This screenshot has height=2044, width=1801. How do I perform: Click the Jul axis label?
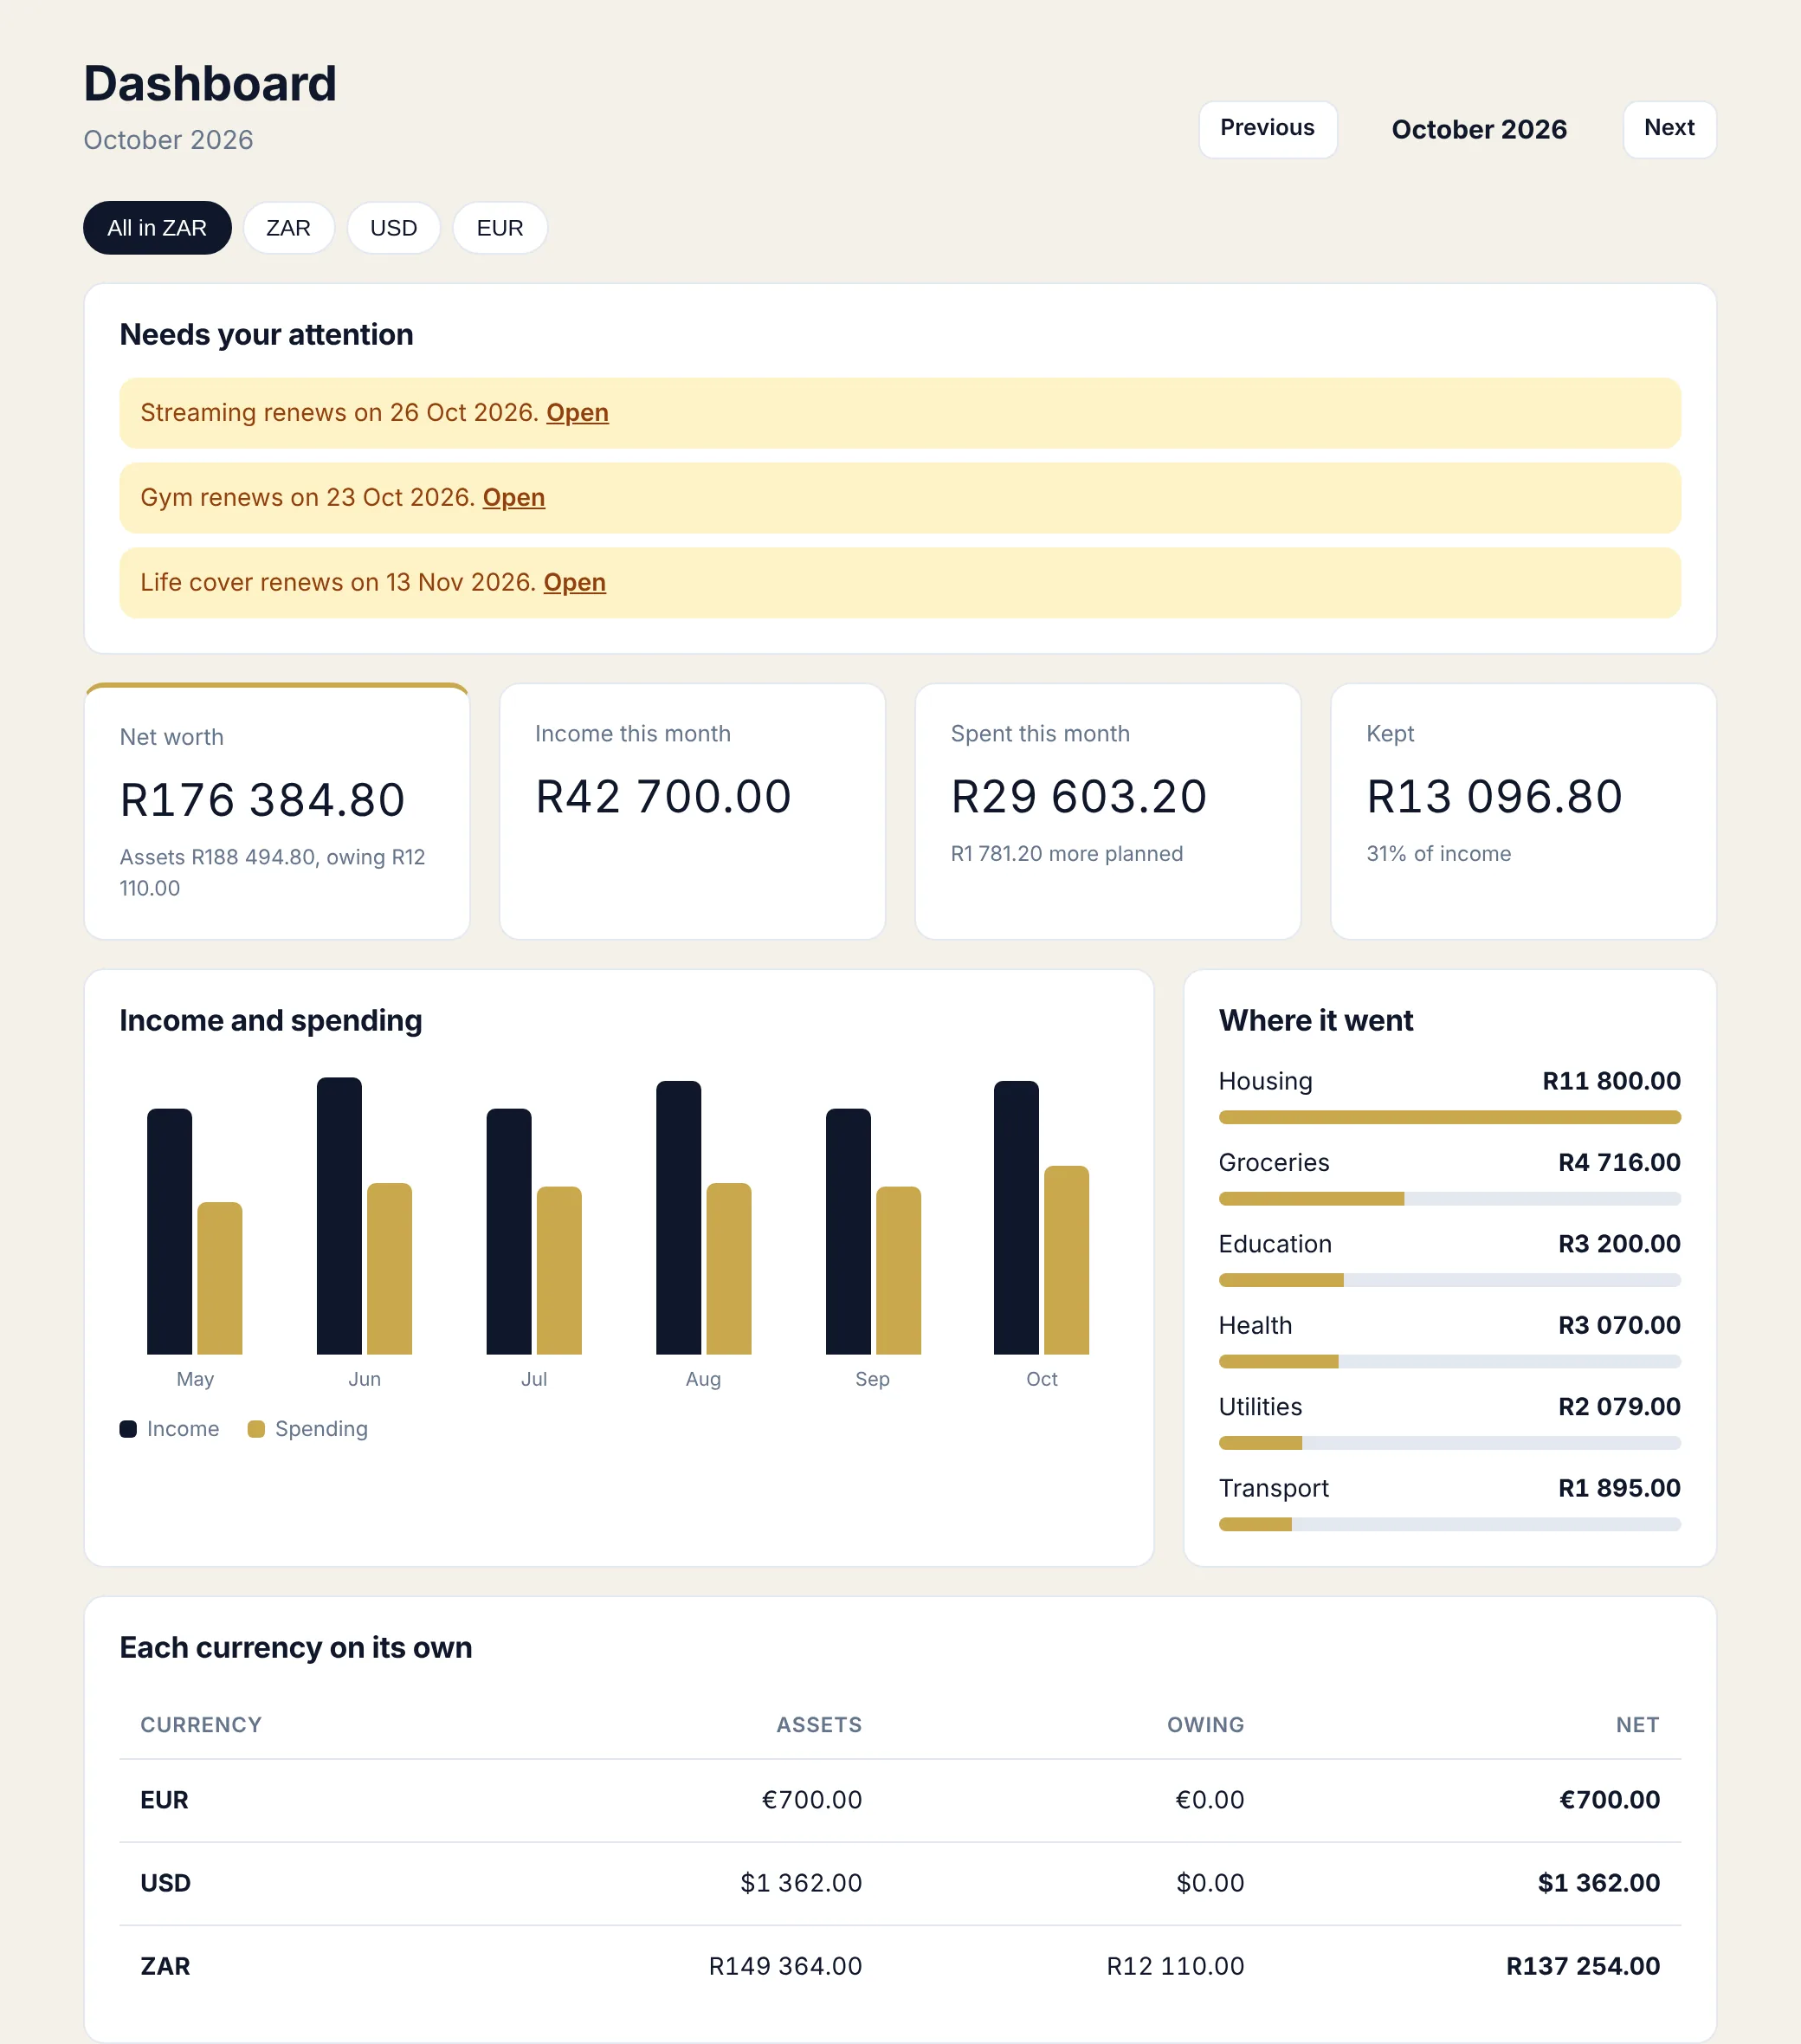coord(534,1379)
